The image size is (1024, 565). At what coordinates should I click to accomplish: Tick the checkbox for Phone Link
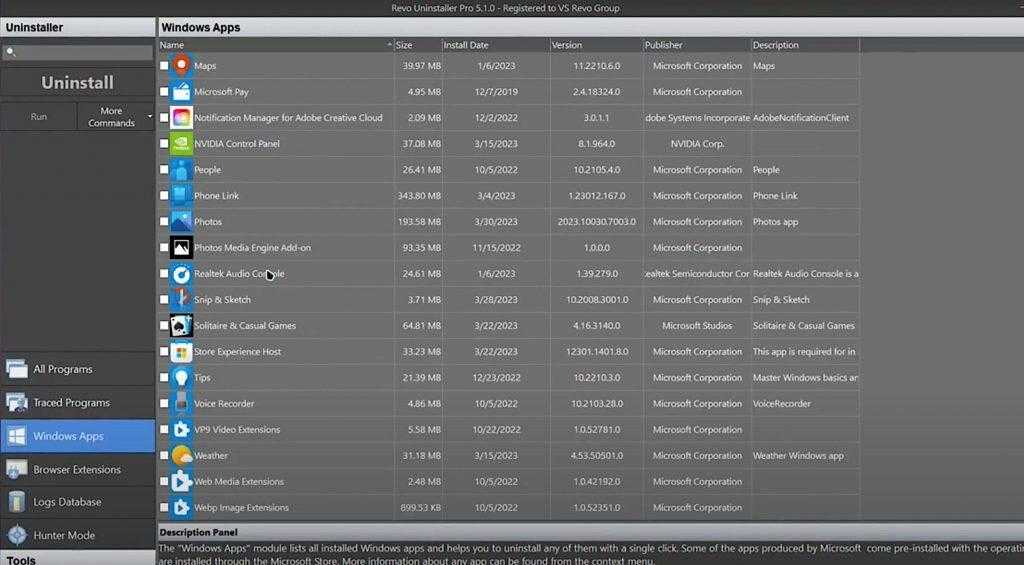point(164,196)
